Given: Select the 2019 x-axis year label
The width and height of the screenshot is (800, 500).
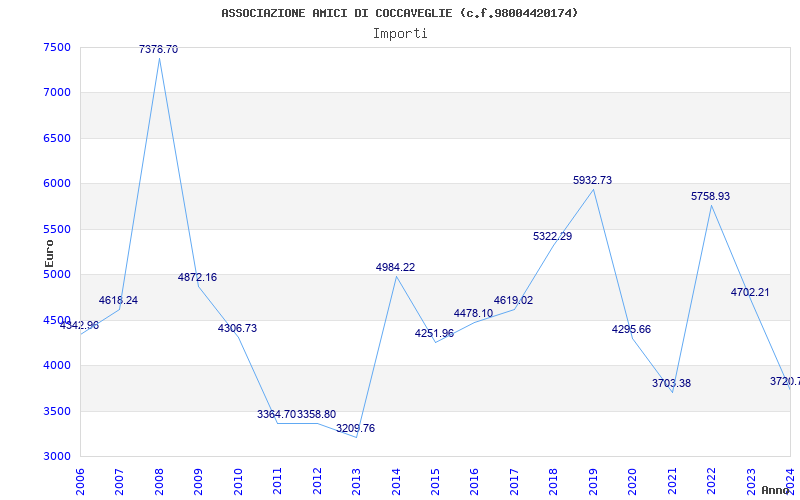Looking at the screenshot, I should point(593,482).
